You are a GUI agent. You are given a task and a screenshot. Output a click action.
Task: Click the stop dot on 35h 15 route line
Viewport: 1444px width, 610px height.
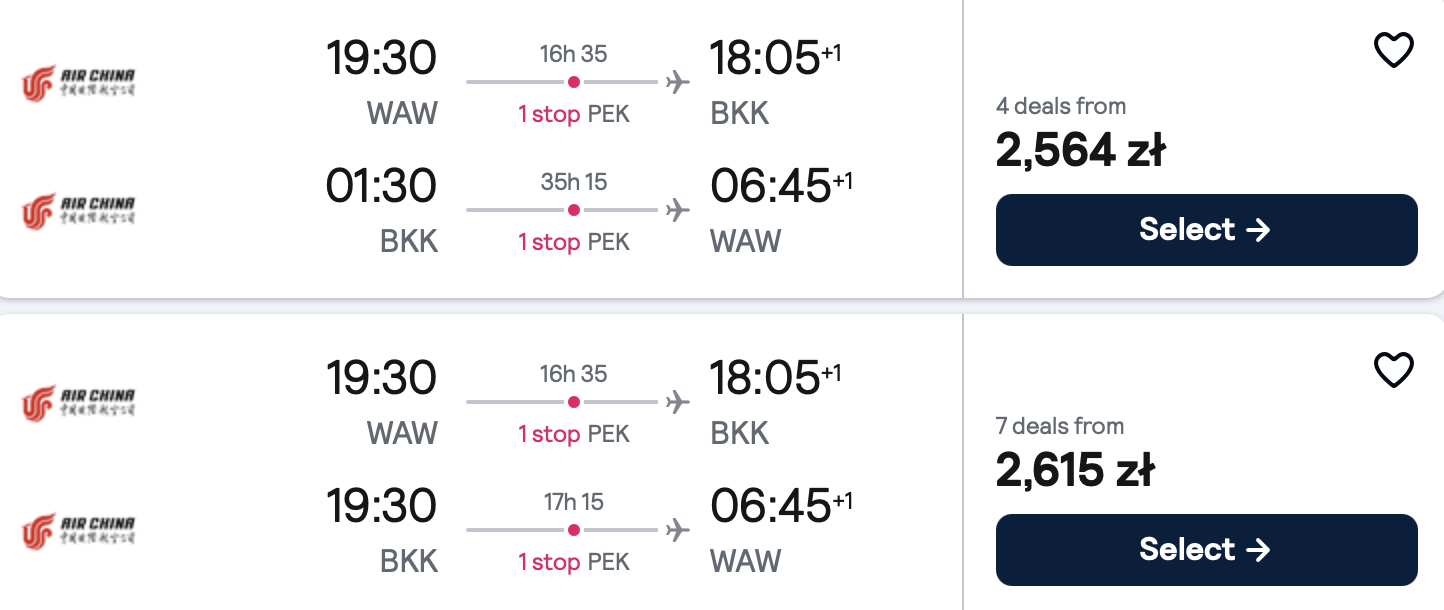[574, 210]
